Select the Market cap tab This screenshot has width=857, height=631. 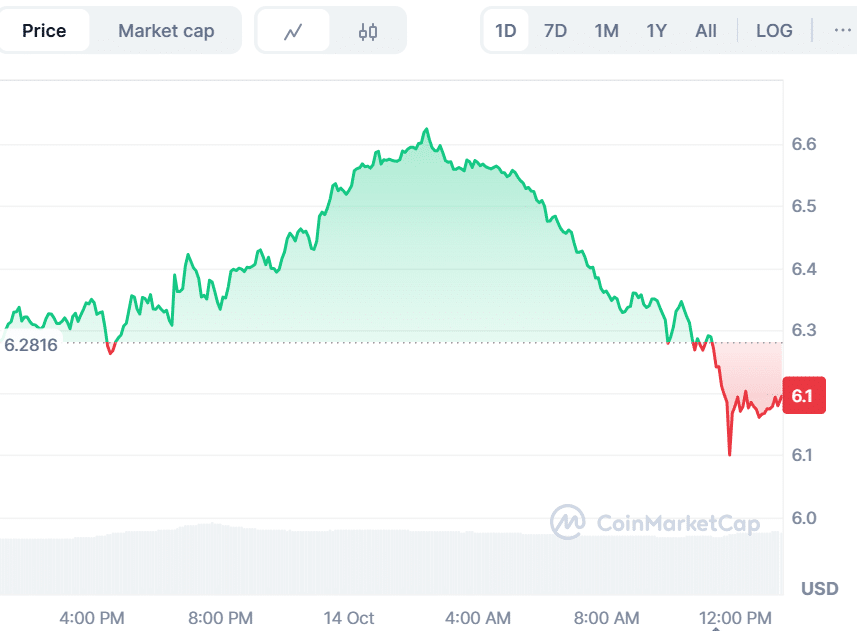(166, 31)
